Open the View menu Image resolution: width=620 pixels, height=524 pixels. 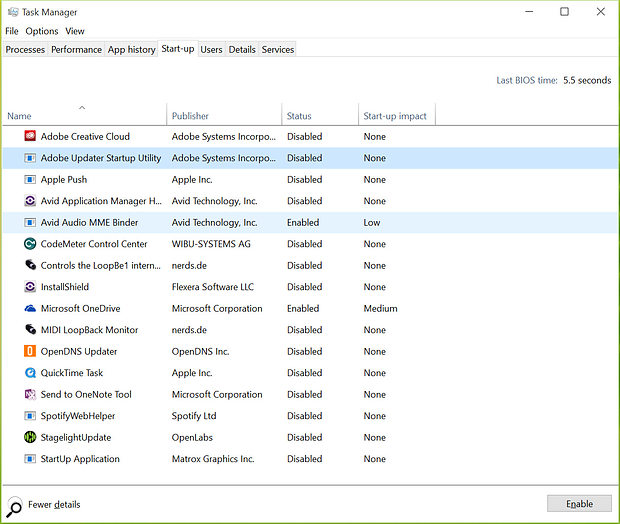pyautogui.click(x=75, y=31)
